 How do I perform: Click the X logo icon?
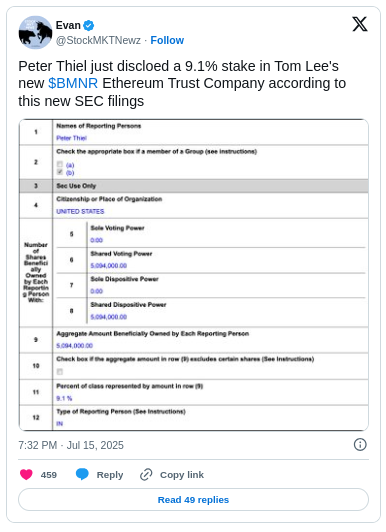pos(360,24)
